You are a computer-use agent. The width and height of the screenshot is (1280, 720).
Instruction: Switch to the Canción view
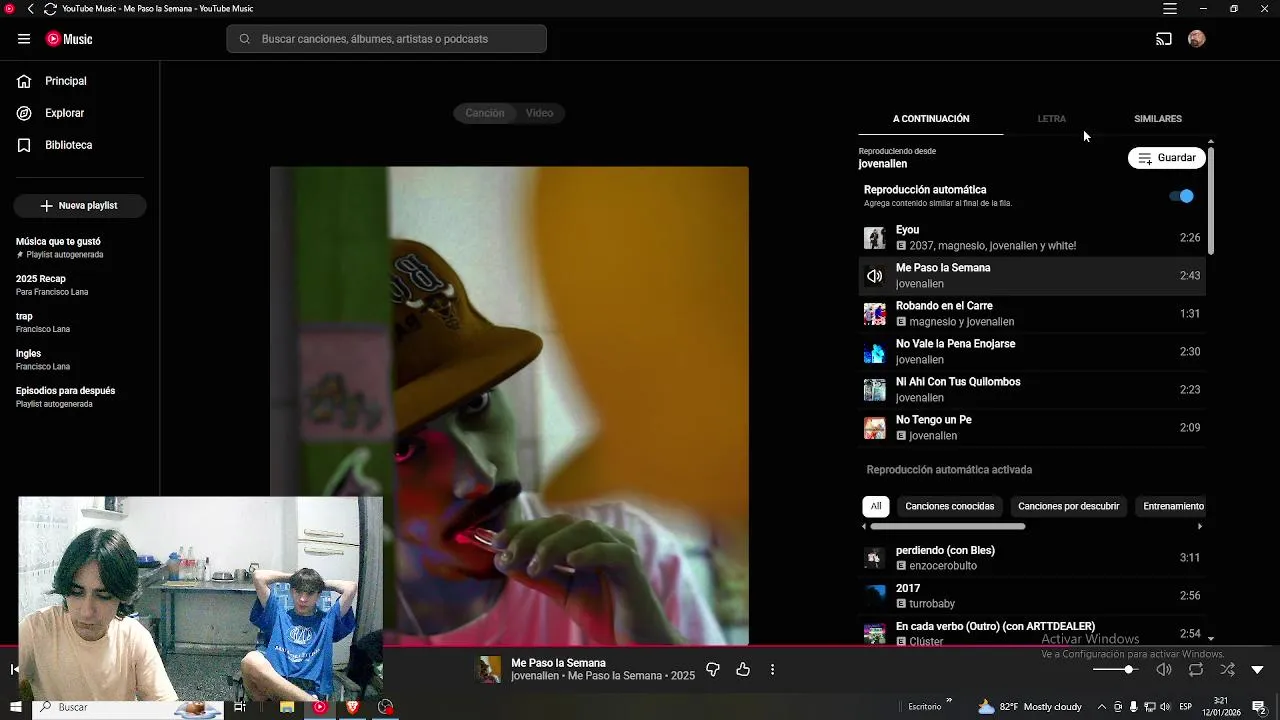pos(485,113)
